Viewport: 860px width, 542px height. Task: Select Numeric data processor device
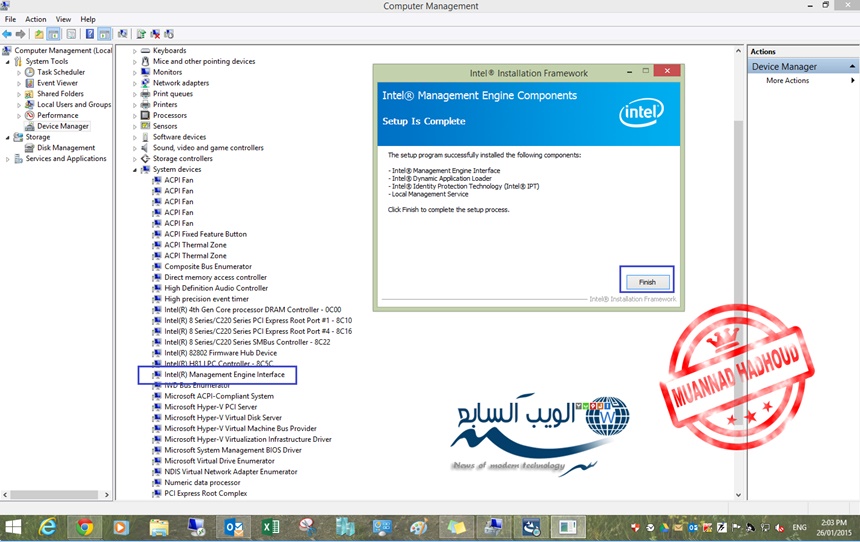202,483
